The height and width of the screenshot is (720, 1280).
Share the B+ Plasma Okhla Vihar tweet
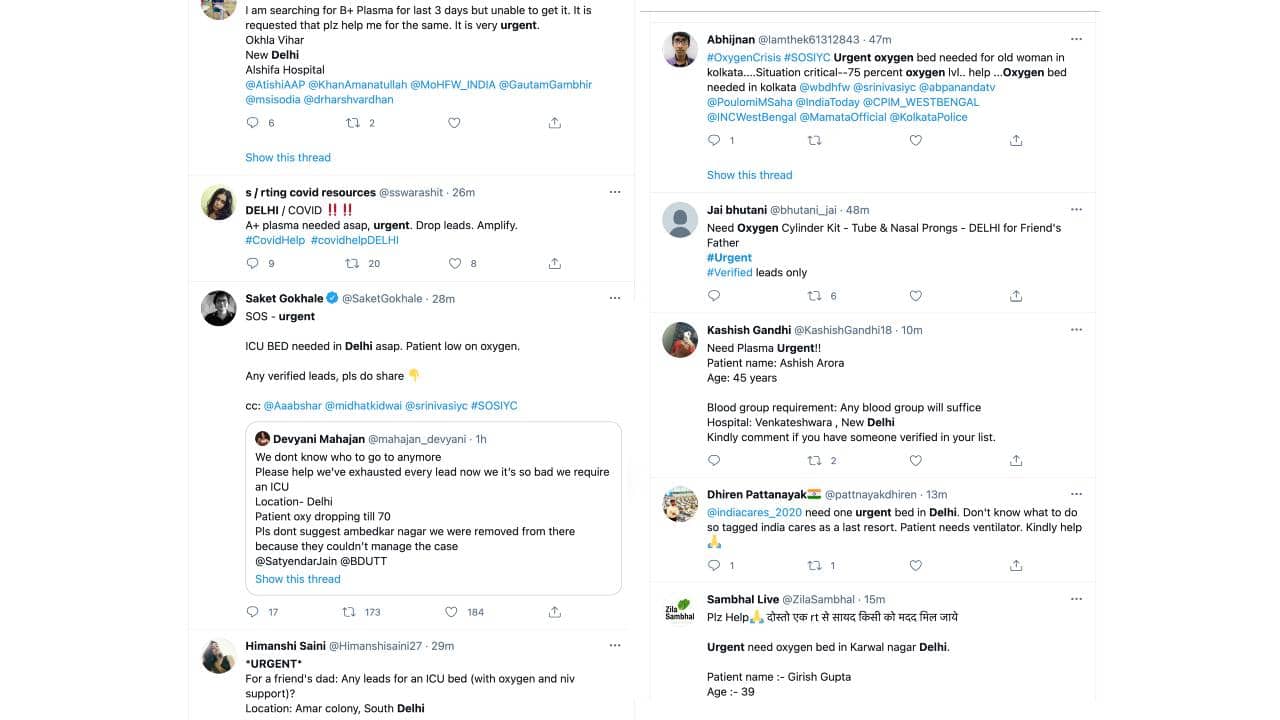[x=555, y=123]
